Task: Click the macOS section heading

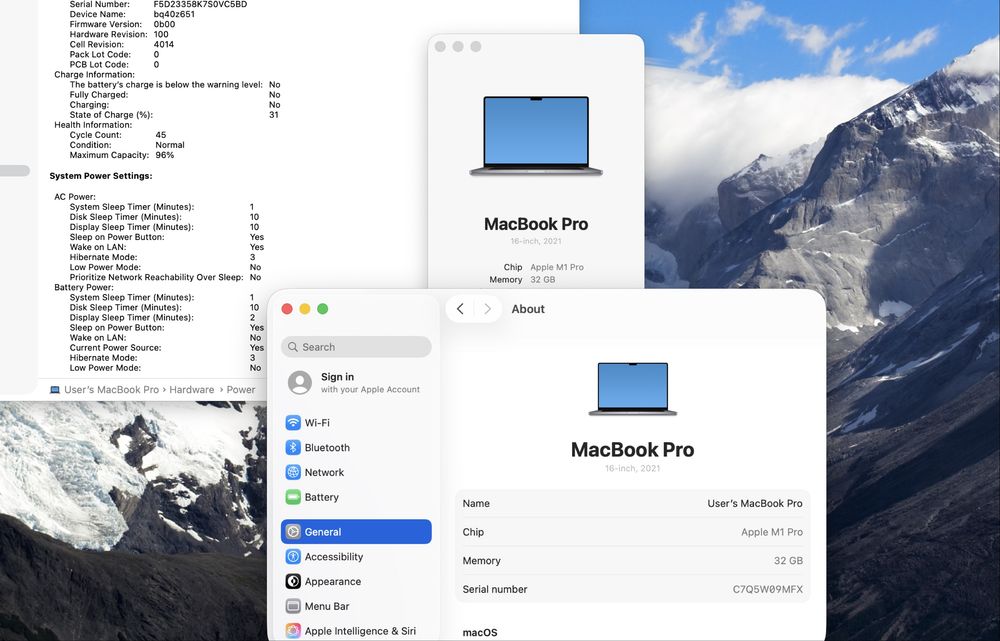Action: pos(480,633)
